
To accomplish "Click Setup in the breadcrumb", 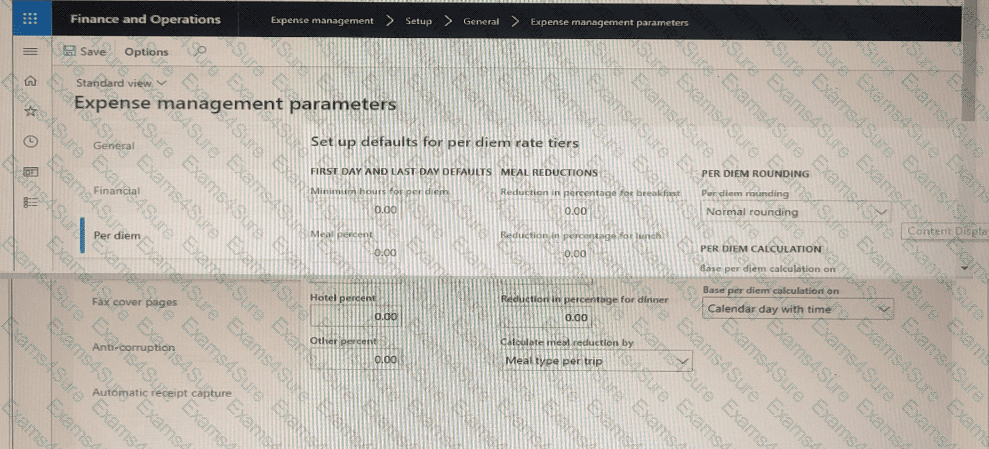I will pyautogui.click(x=418, y=21).
